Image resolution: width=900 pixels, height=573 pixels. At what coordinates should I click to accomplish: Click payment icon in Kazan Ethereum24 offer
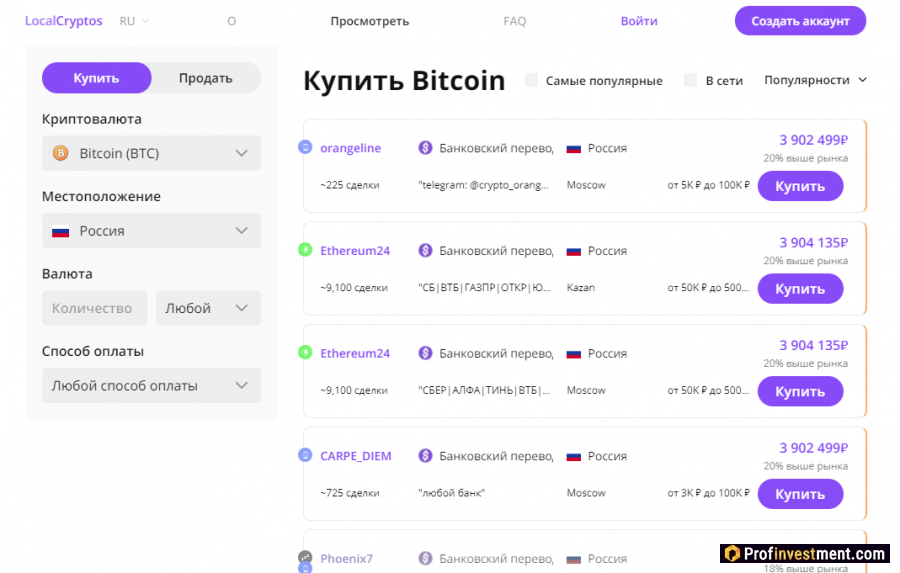point(425,250)
